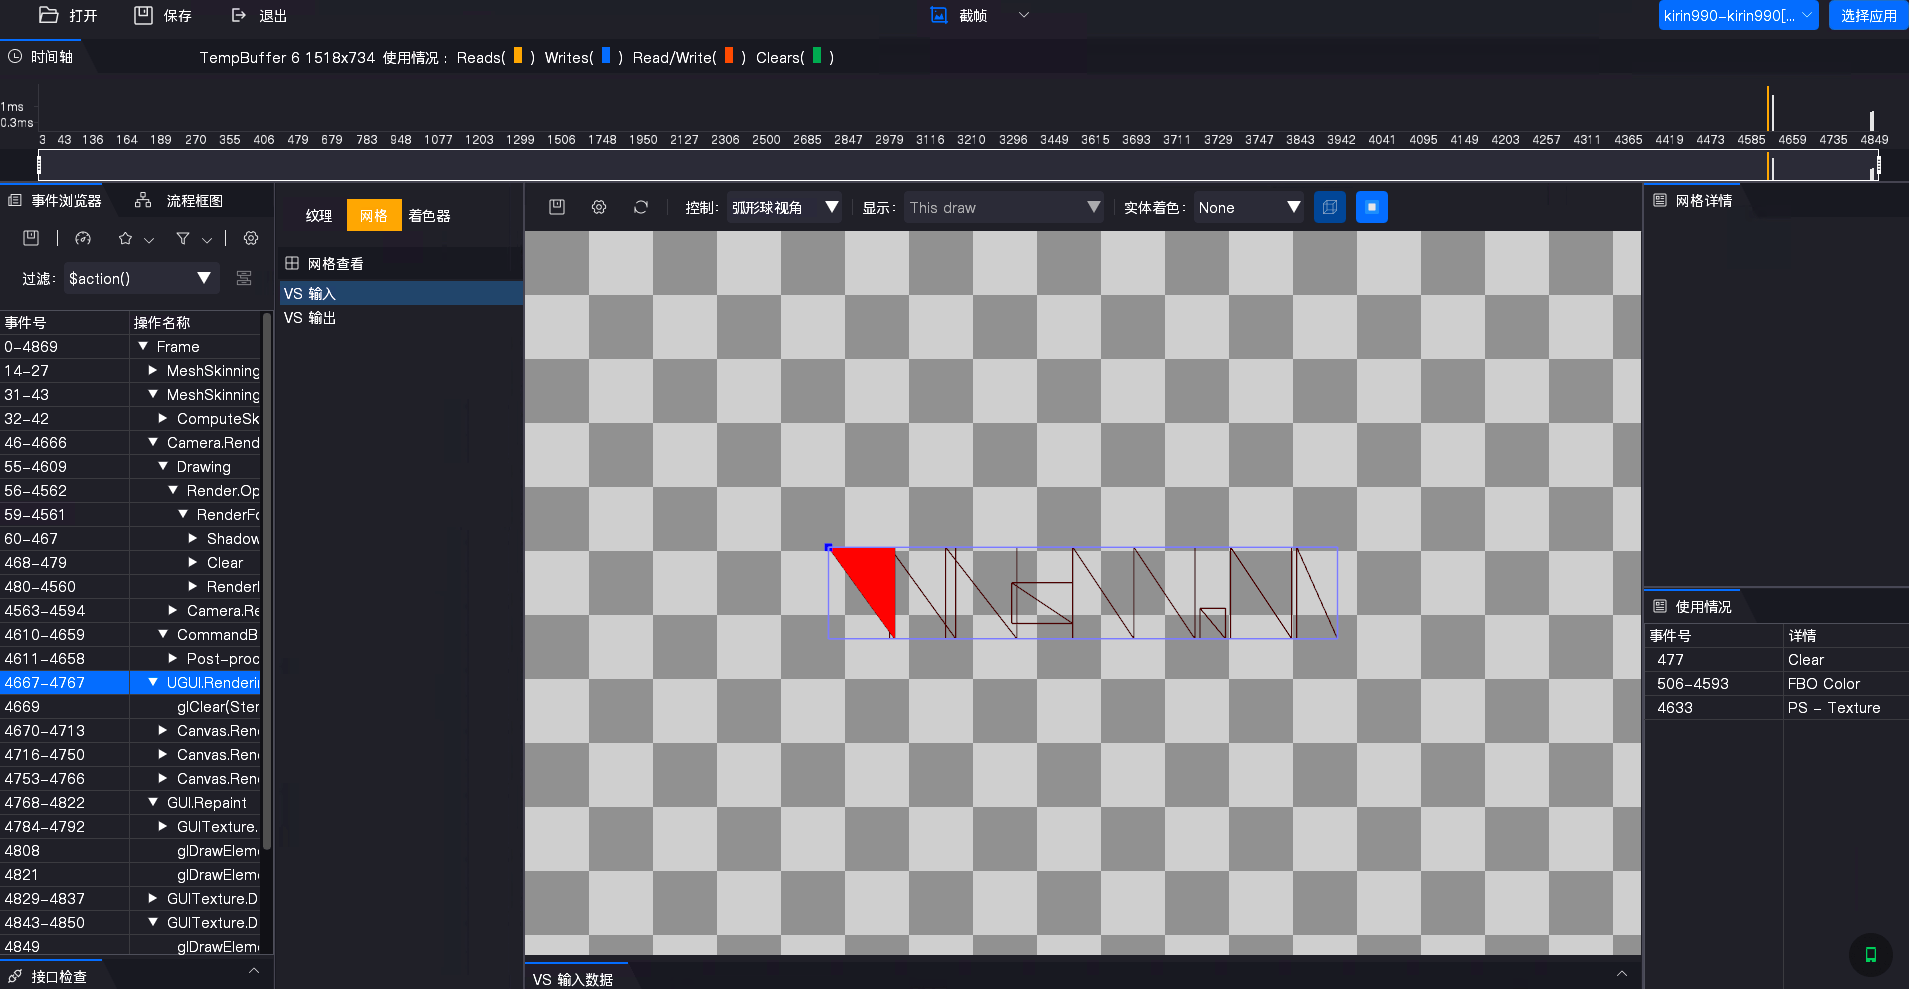Image resolution: width=1909 pixels, height=989 pixels.
Task: Click the usage panel icon
Action: 1660,606
